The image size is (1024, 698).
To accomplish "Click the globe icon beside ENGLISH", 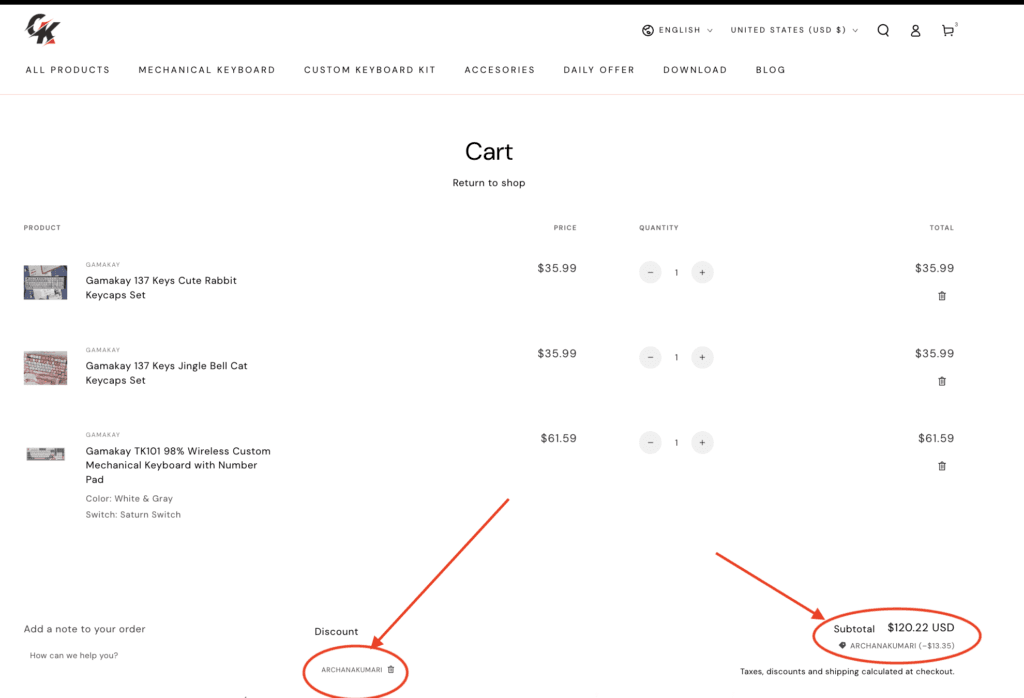I will (x=648, y=30).
